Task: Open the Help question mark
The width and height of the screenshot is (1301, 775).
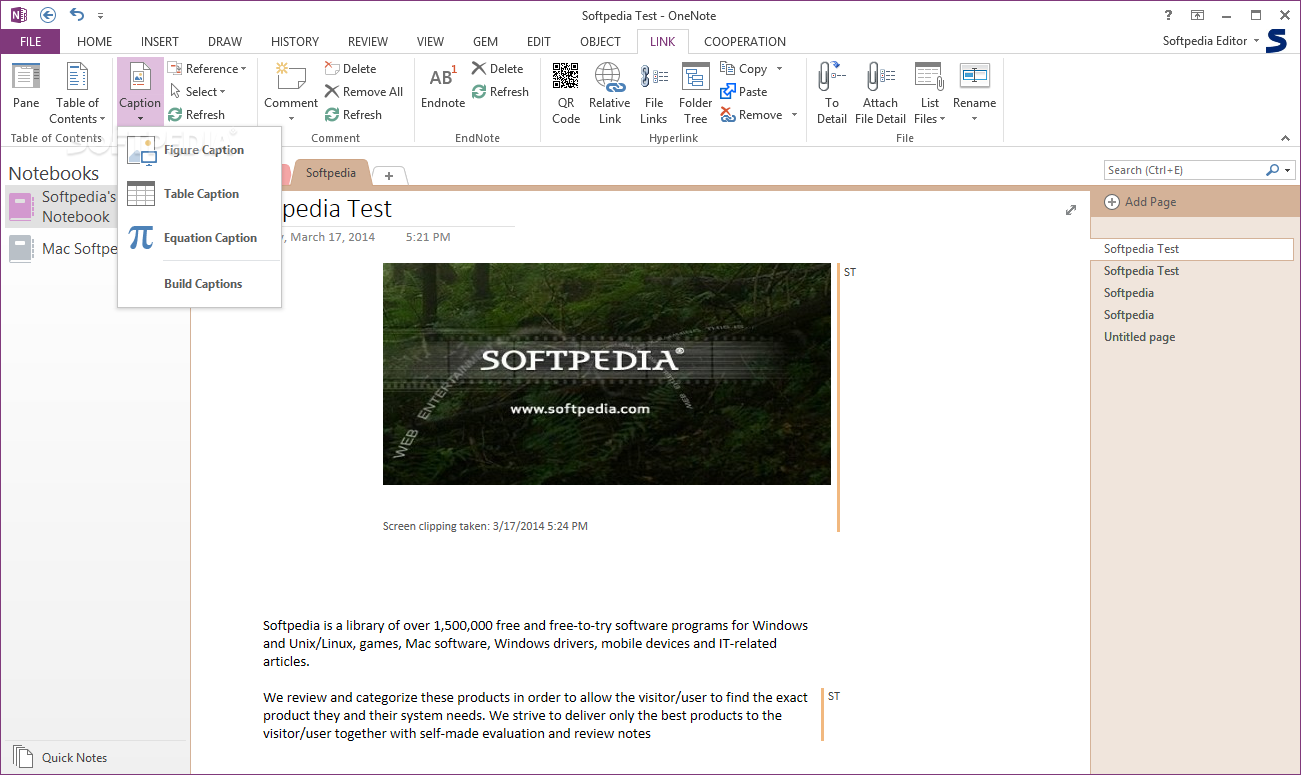Action: tap(1168, 15)
